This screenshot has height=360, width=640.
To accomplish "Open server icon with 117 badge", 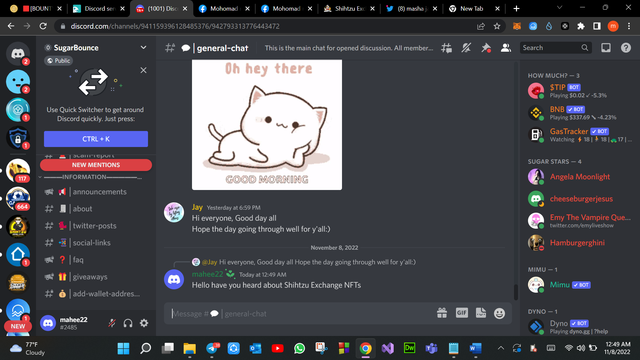I will 18,170.
